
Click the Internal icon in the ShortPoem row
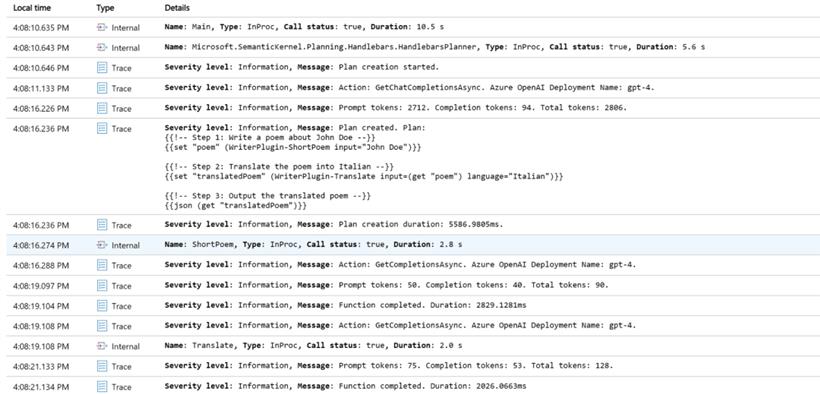coord(102,245)
